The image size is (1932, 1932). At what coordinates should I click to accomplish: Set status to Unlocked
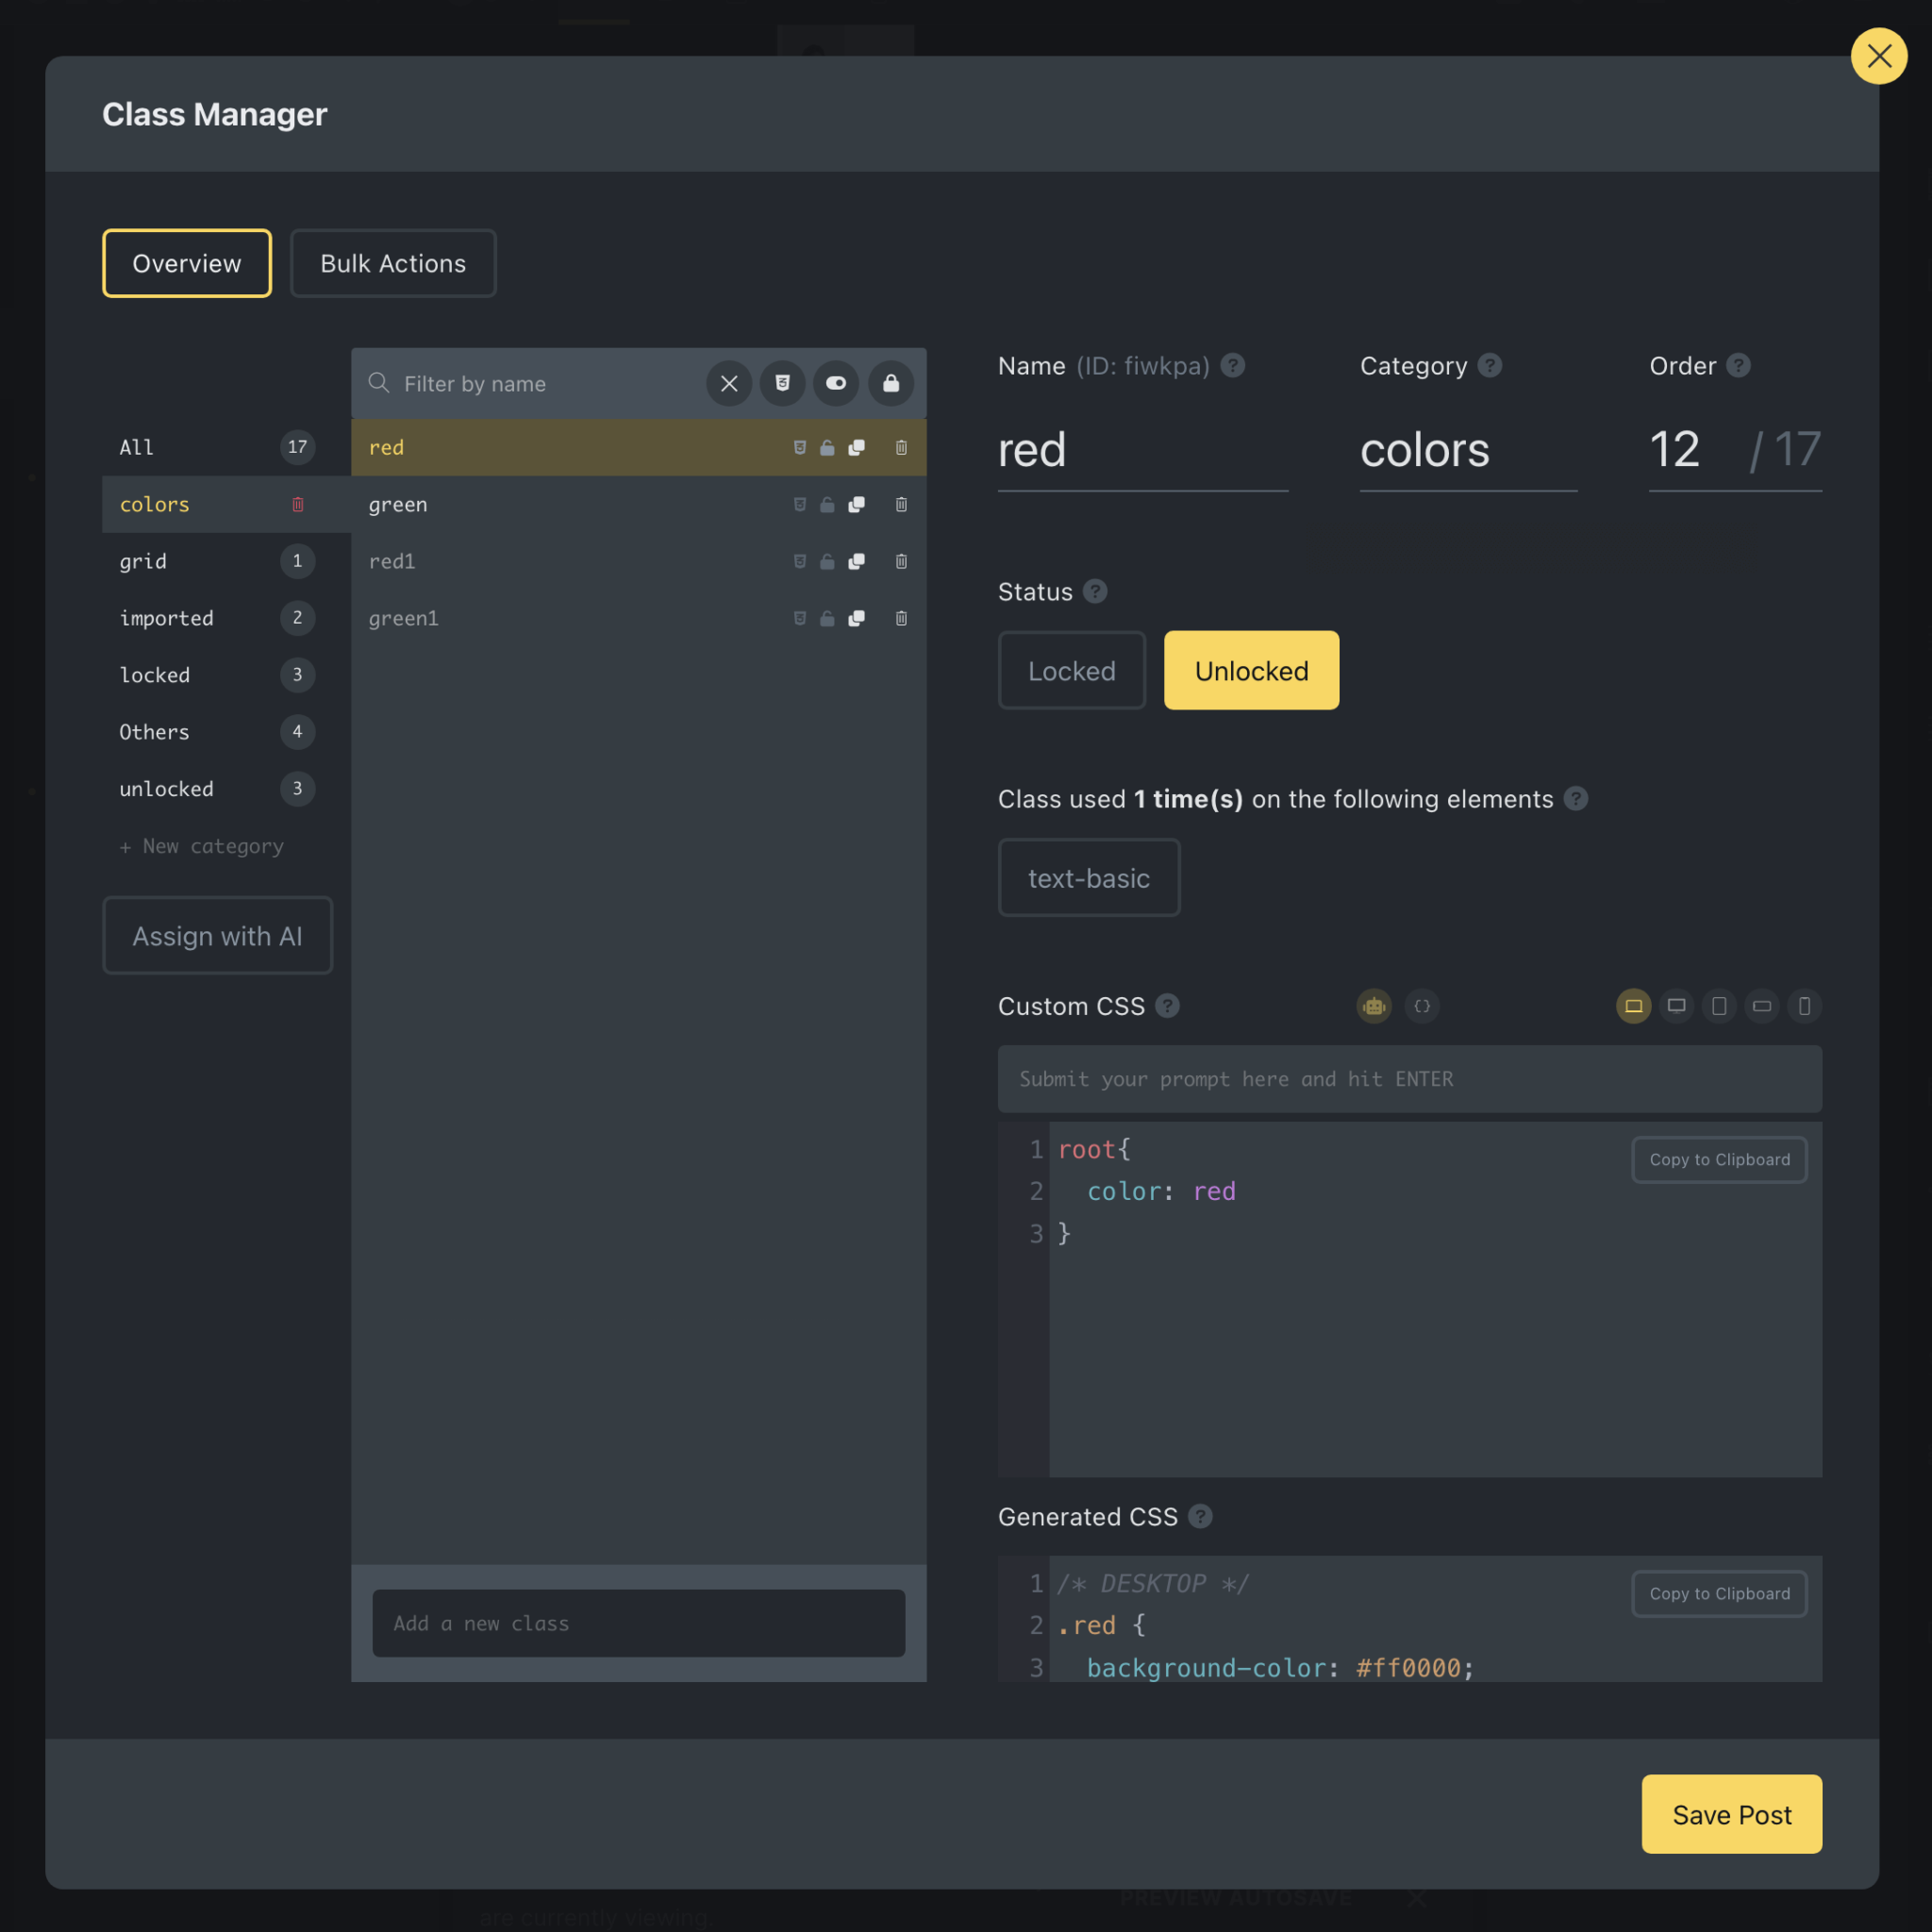[x=1251, y=670]
